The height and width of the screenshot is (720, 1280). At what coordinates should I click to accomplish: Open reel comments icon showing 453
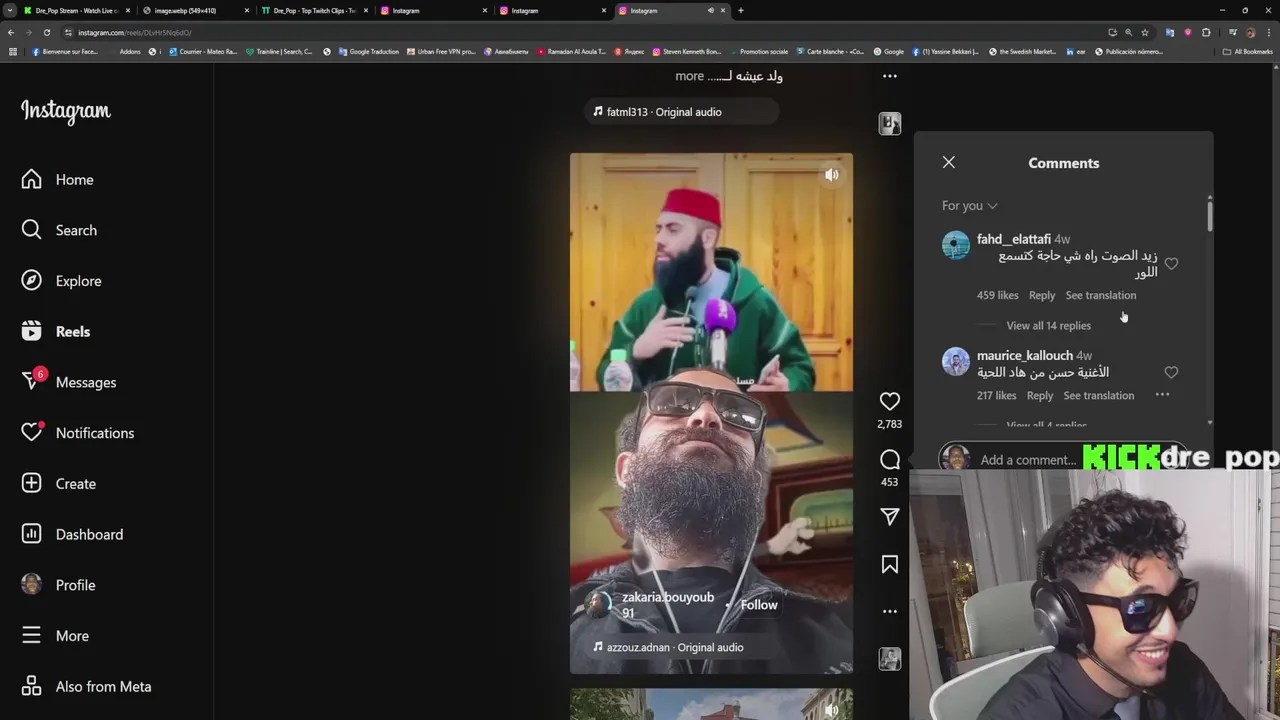pos(889,460)
